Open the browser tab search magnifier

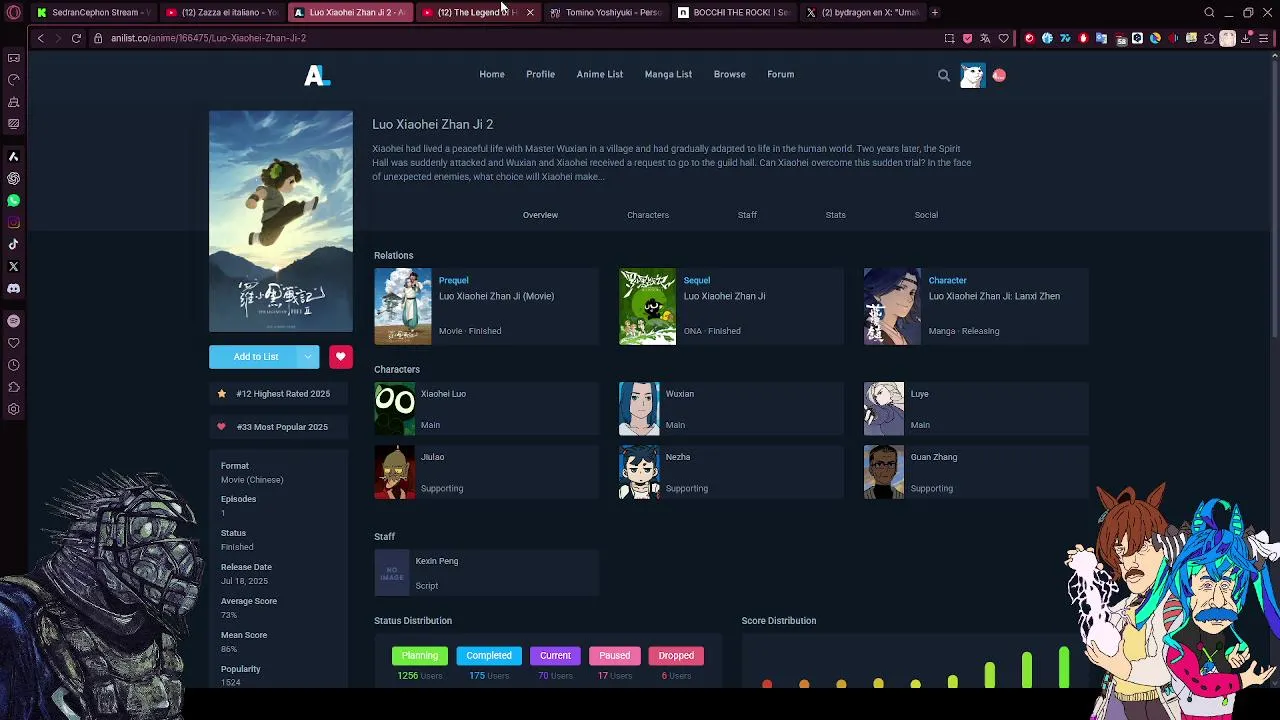tap(1209, 12)
